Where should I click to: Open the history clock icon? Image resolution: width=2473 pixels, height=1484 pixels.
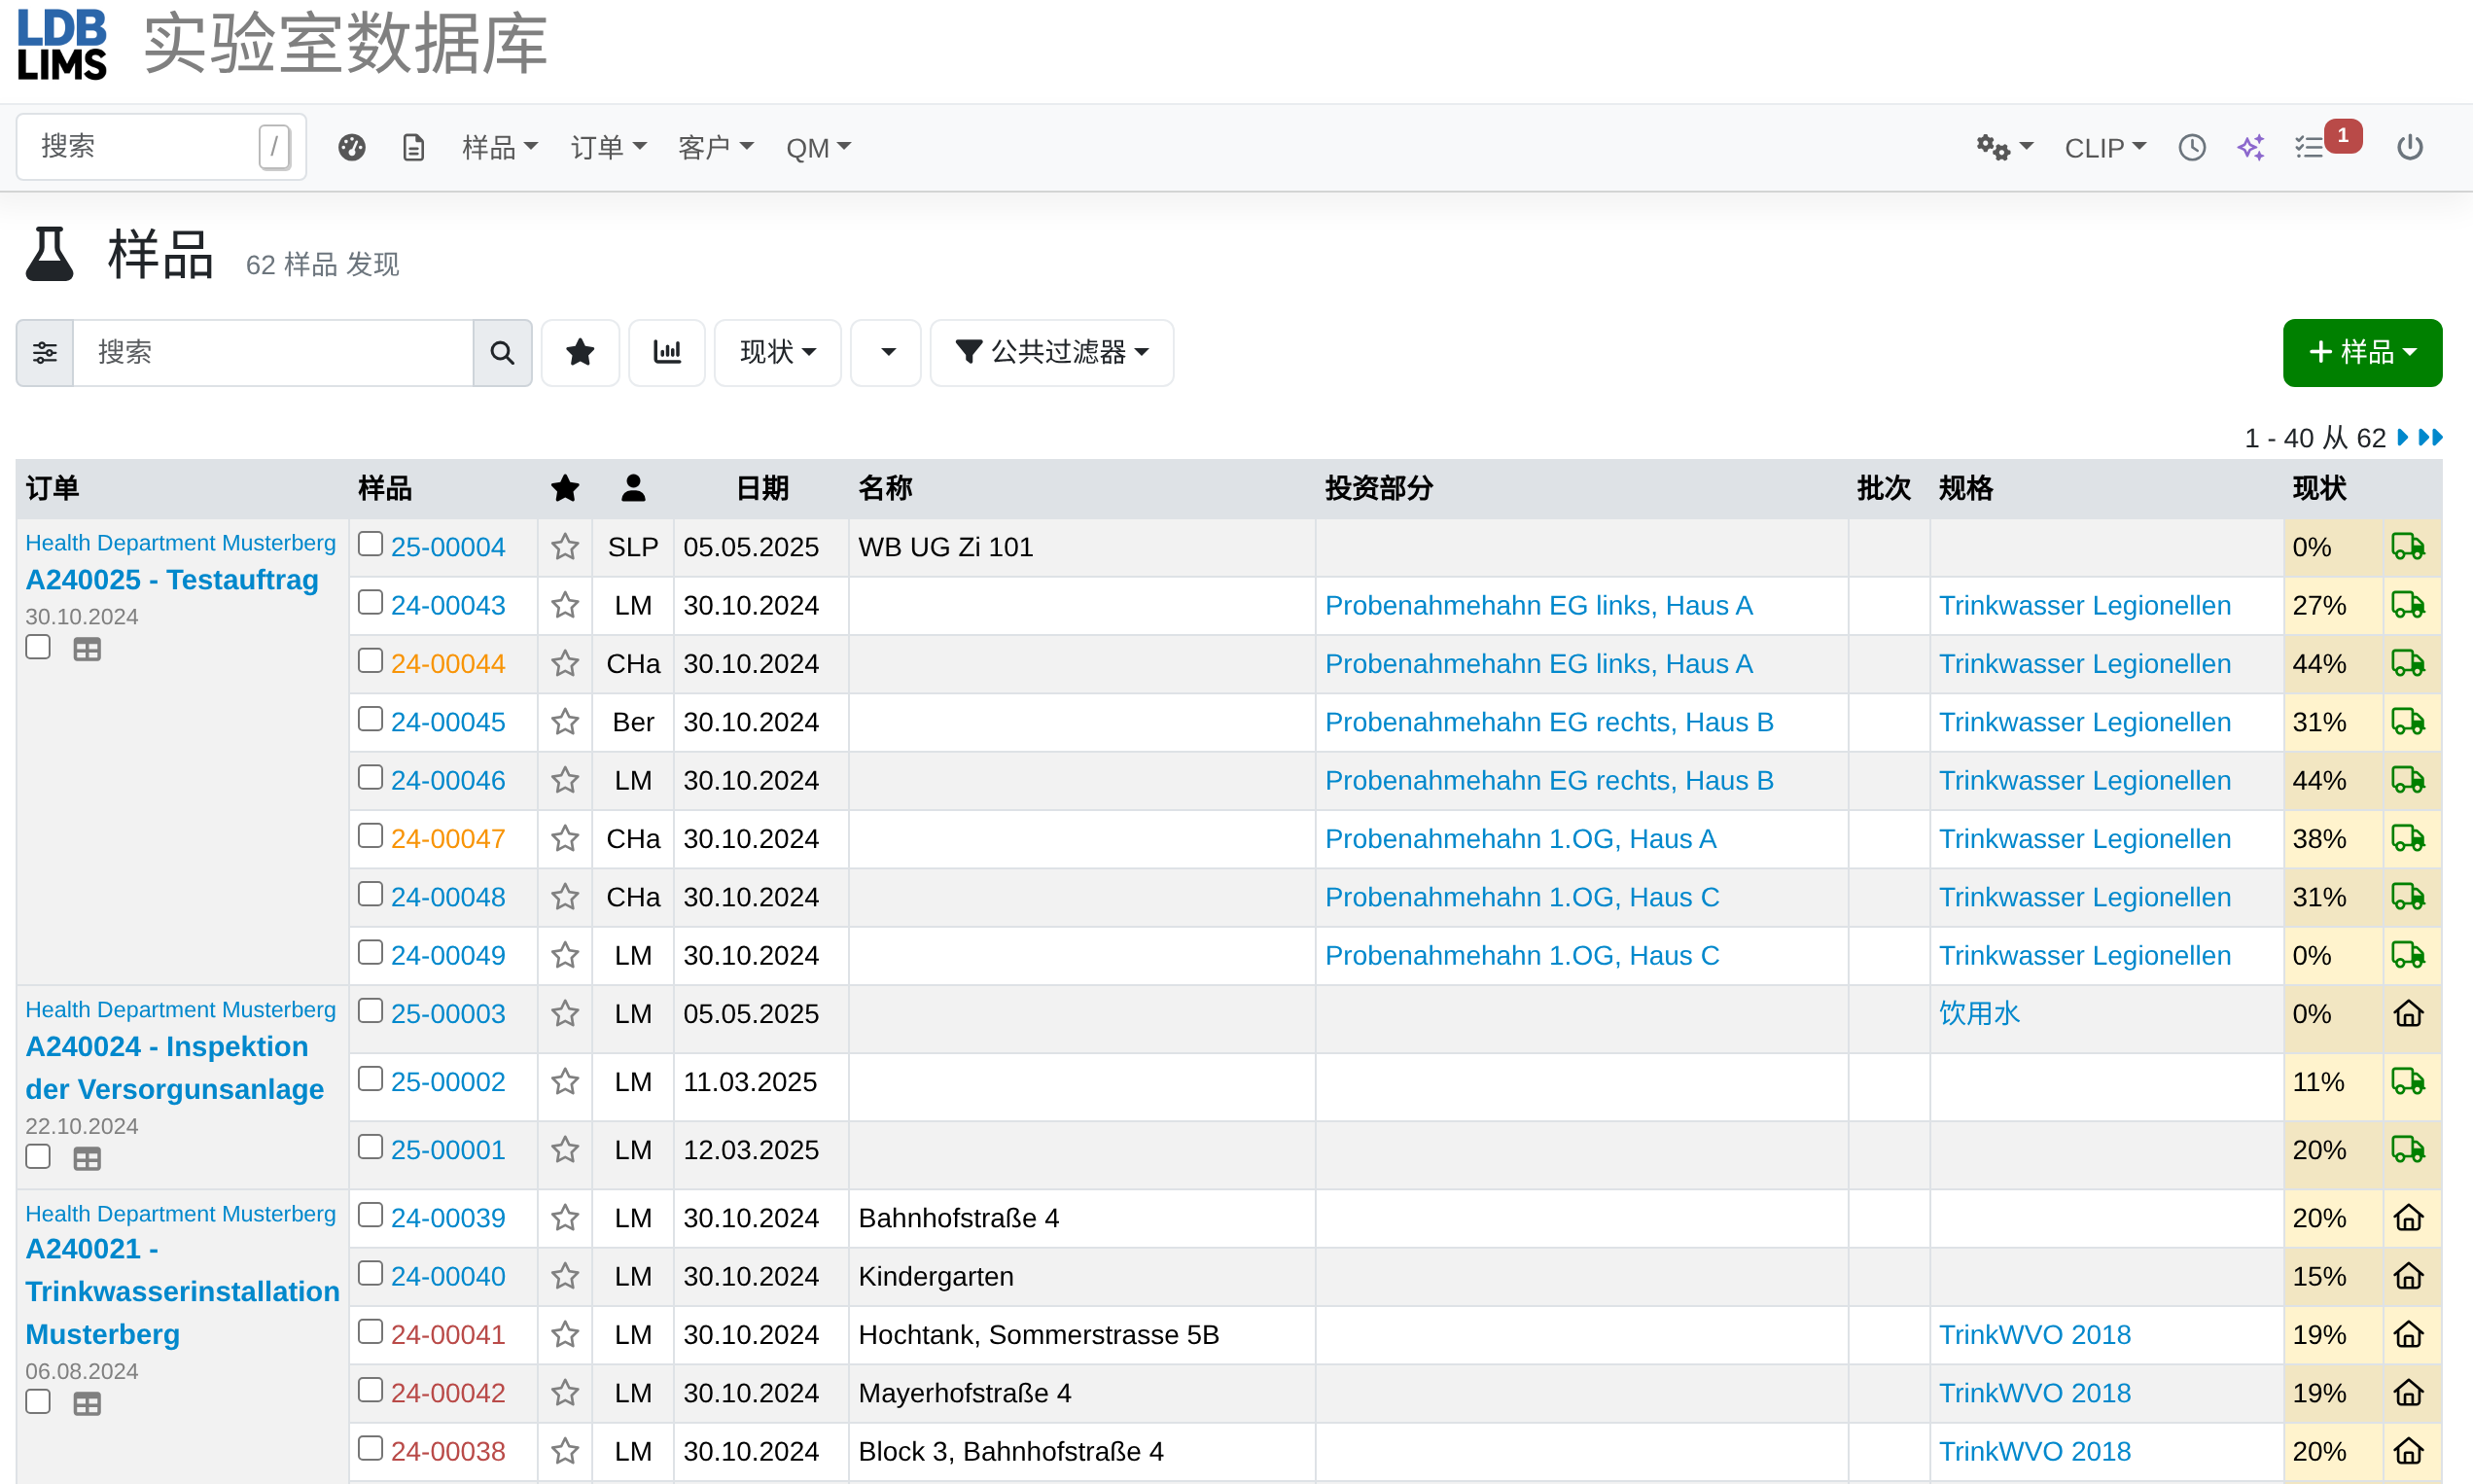point(2191,148)
